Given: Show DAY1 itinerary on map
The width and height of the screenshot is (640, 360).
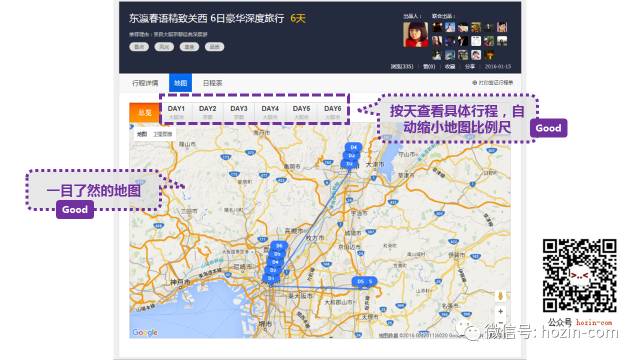Looking at the screenshot, I should tap(176, 112).
